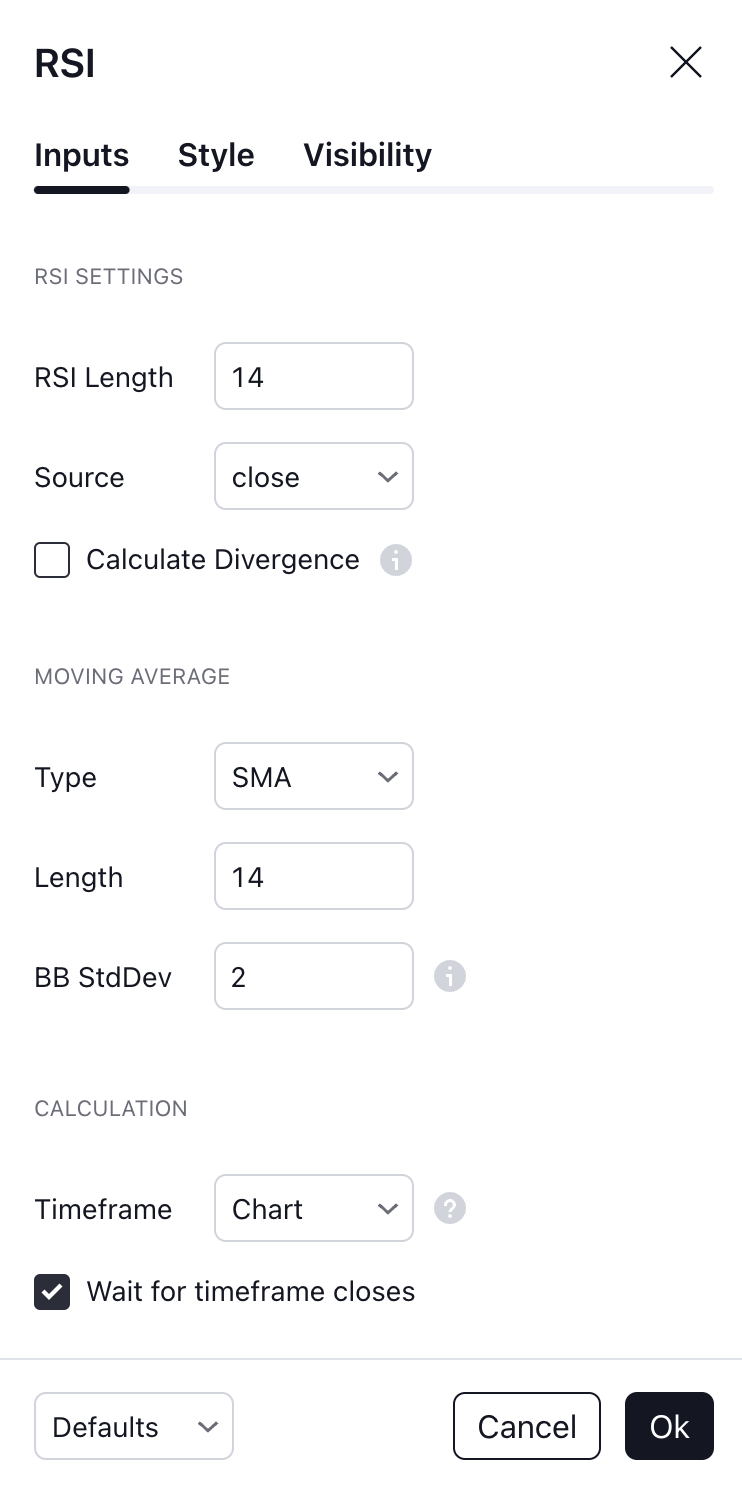Screen dimensions: 742x1490
Task: Expand the moving average Type dropdown
Action: pos(314,776)
